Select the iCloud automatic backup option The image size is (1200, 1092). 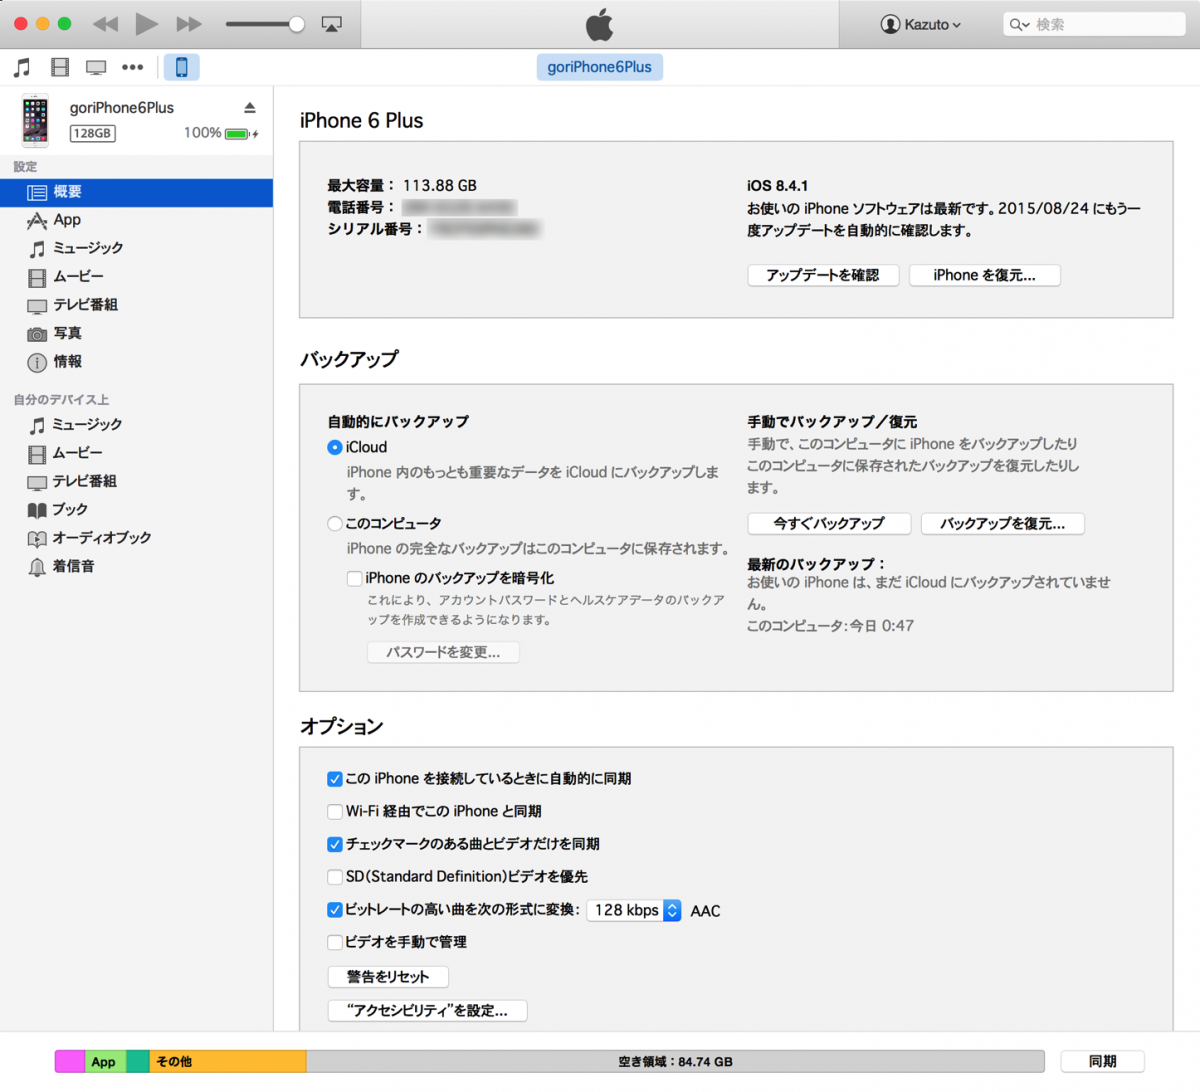[x=334, y=447]
